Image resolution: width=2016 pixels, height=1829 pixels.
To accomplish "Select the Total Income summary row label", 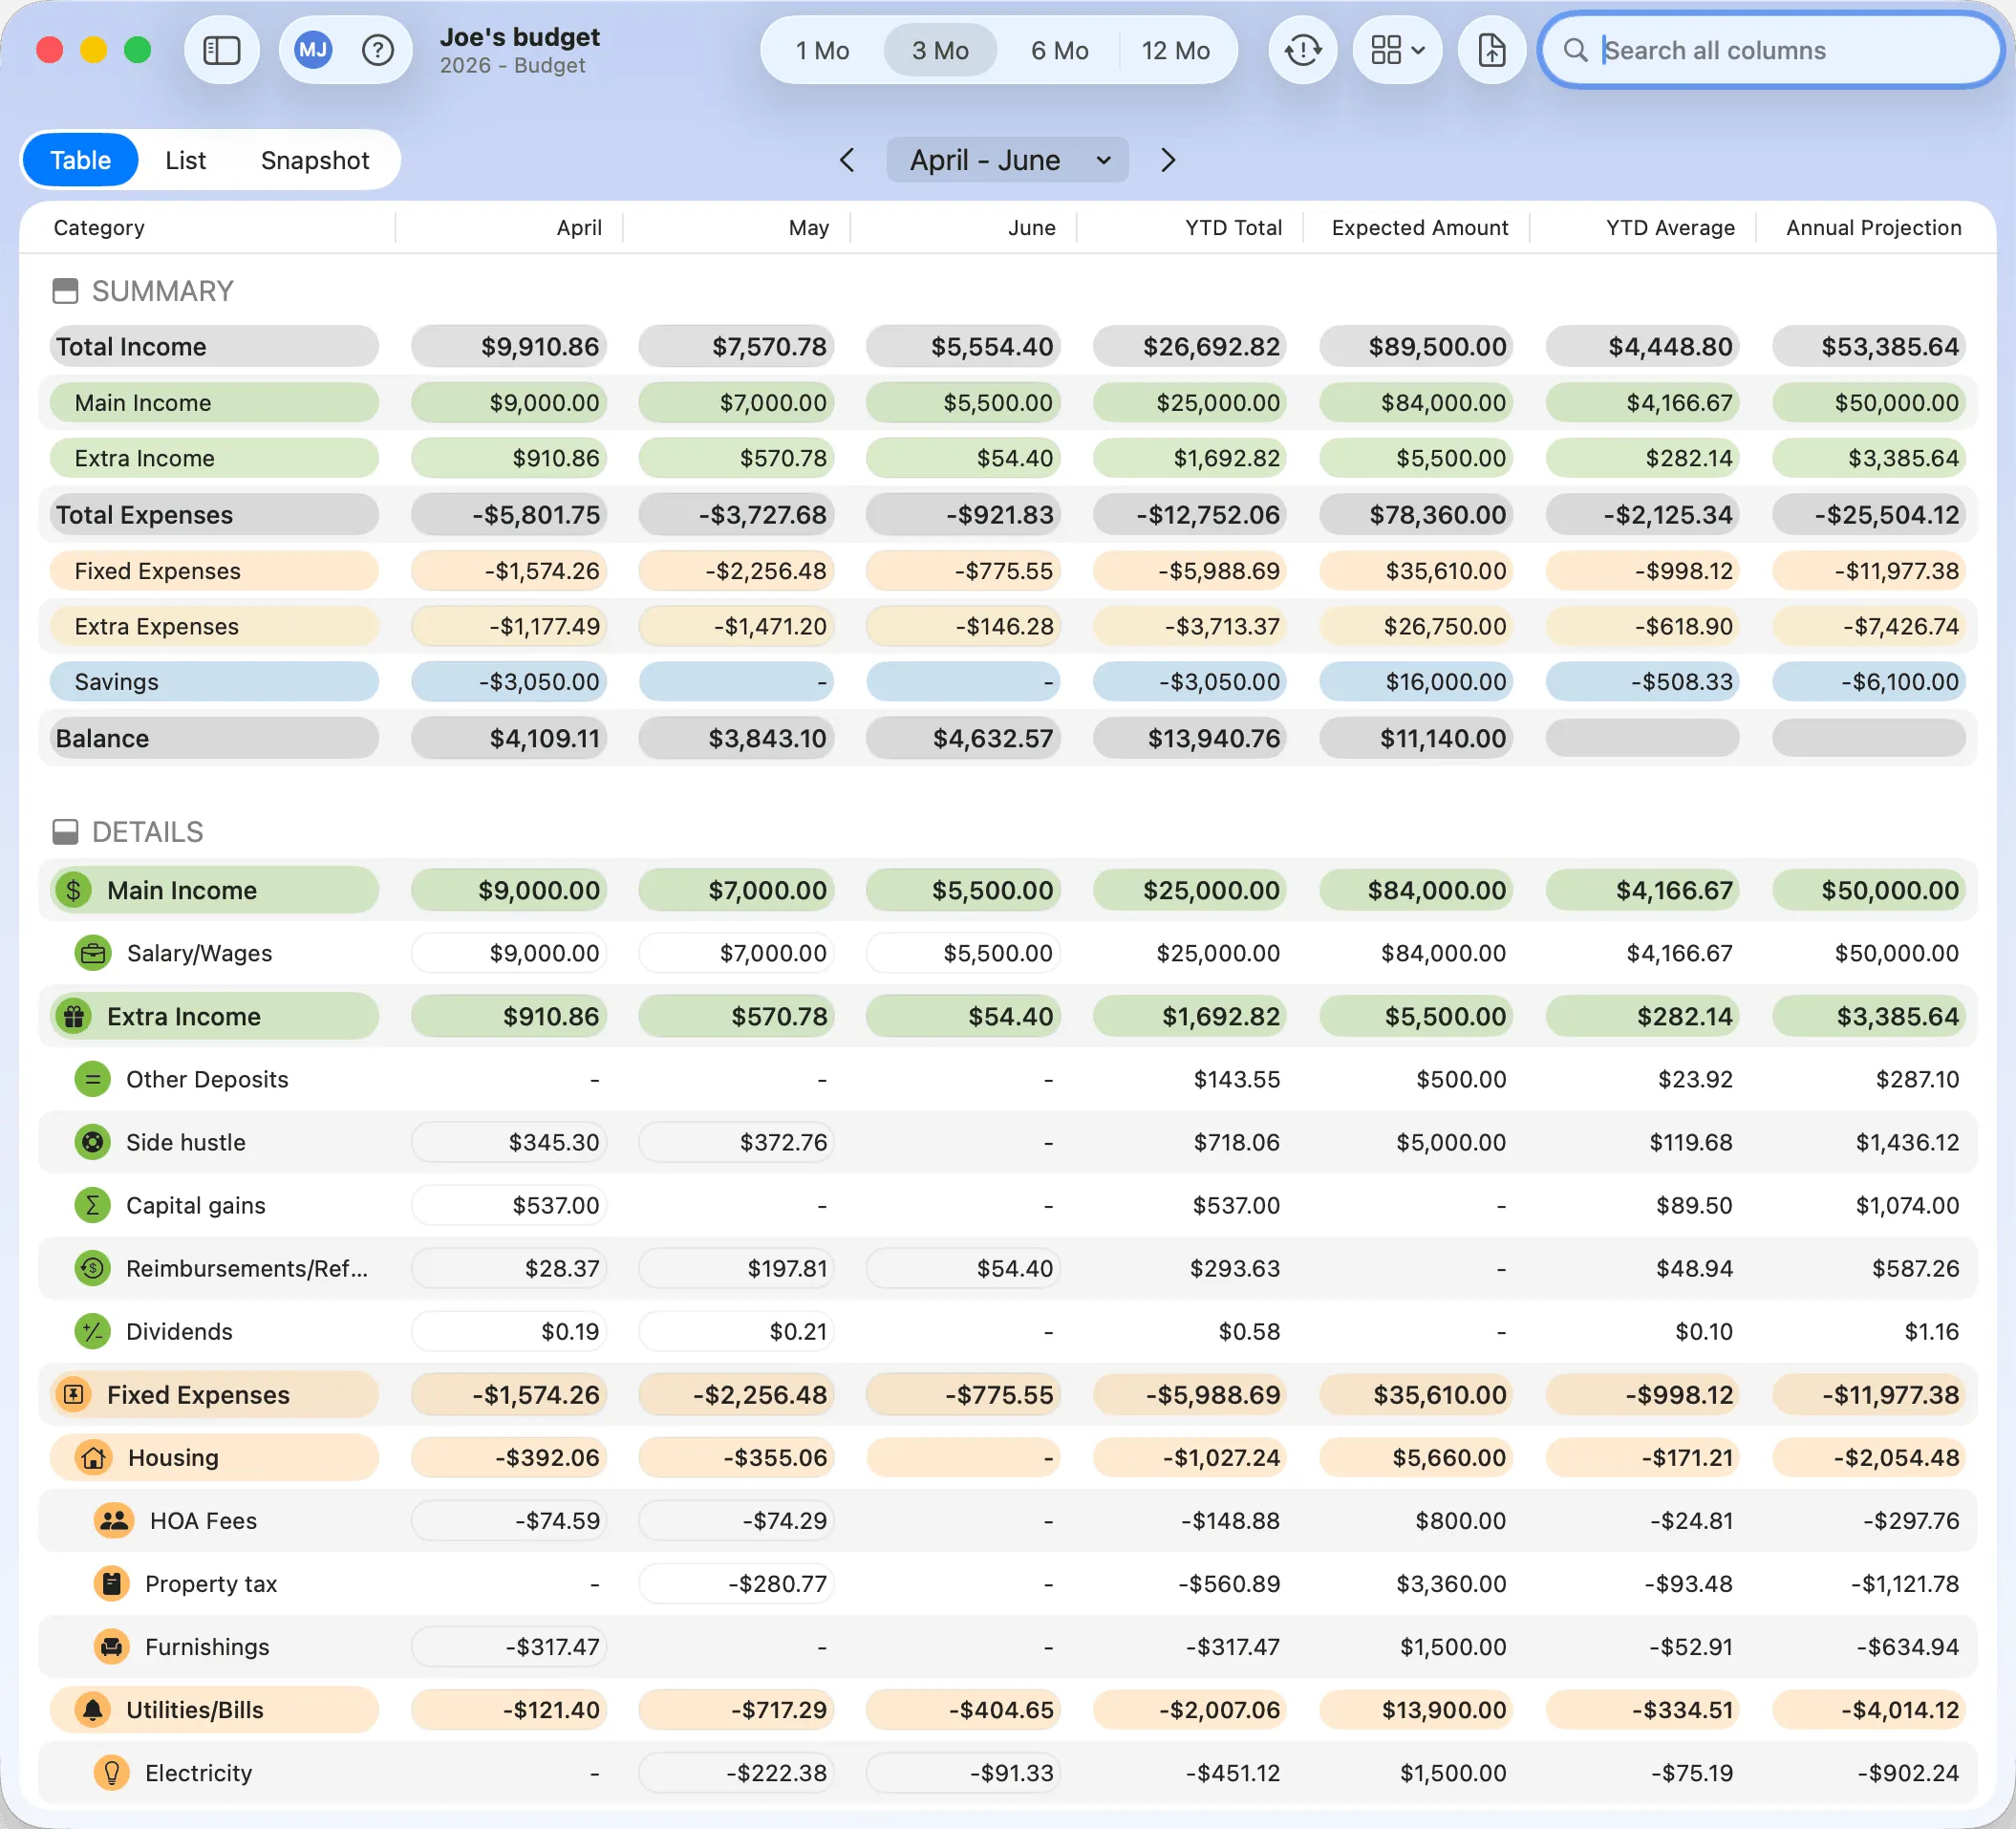I will click(214, 346).
